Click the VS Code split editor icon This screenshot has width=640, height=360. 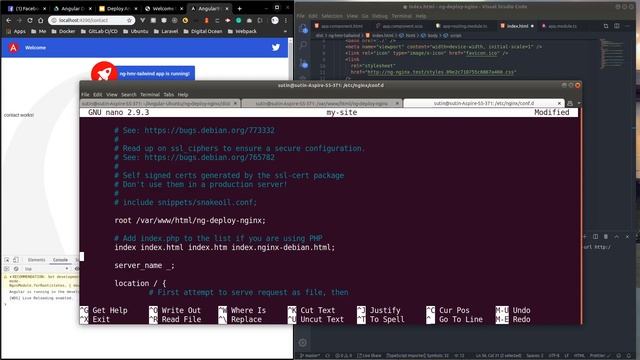tap(616, 26)
